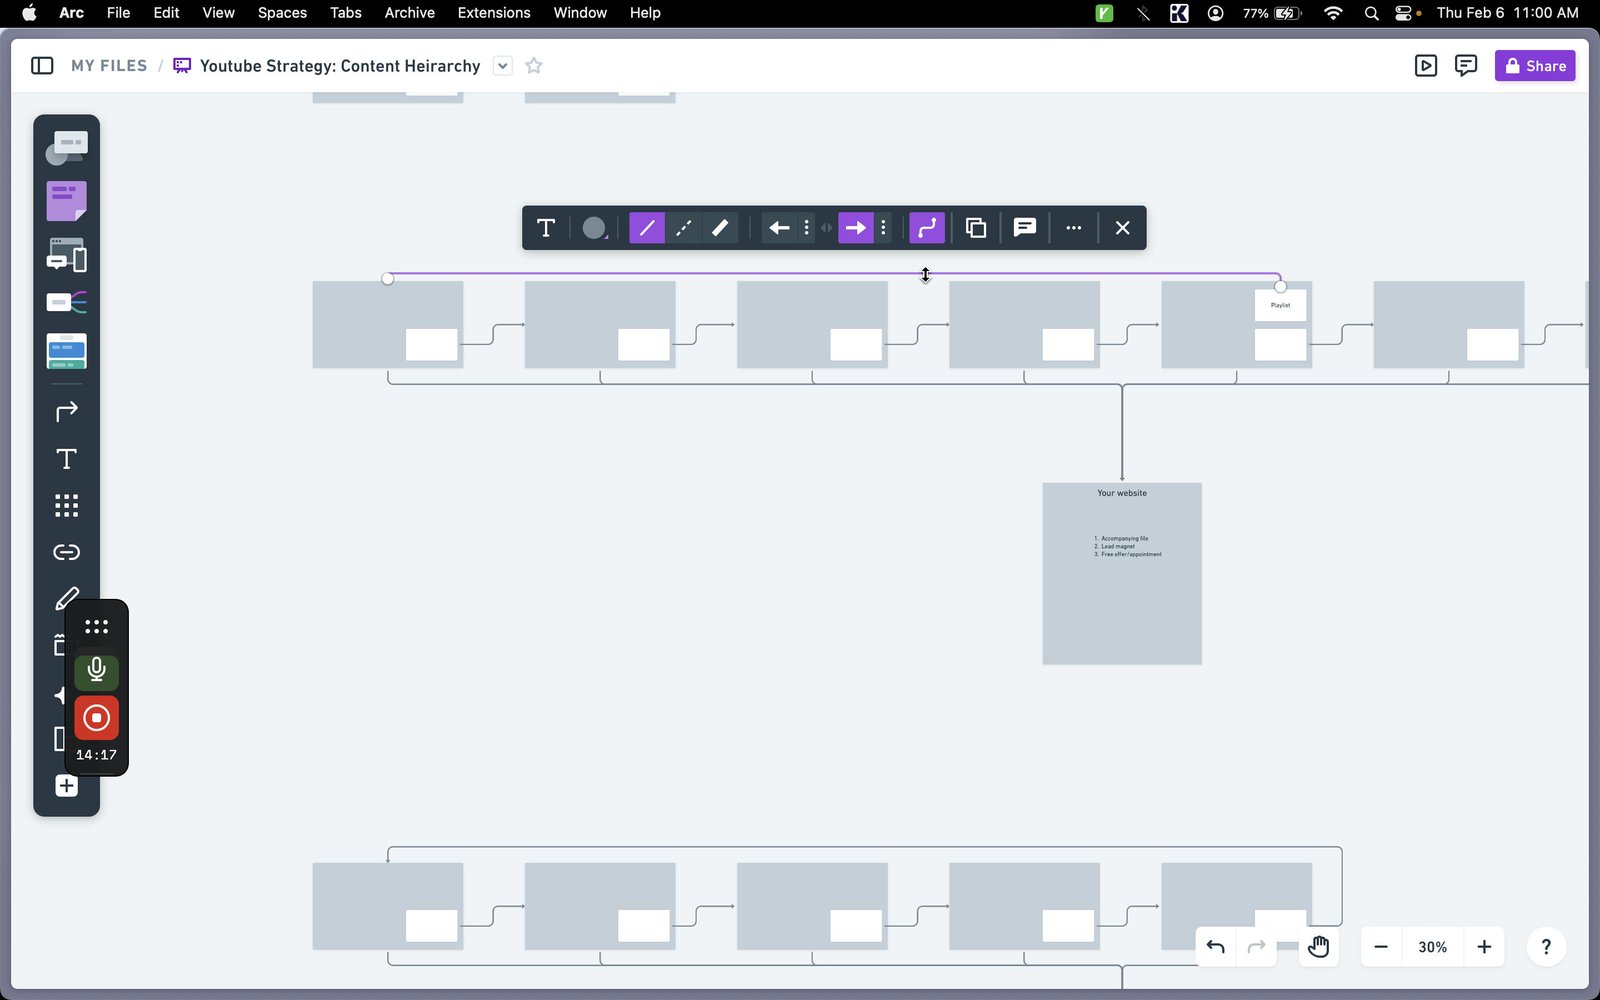Select the wireframe devices tool
The image size is (1600, 1000).
66,255
